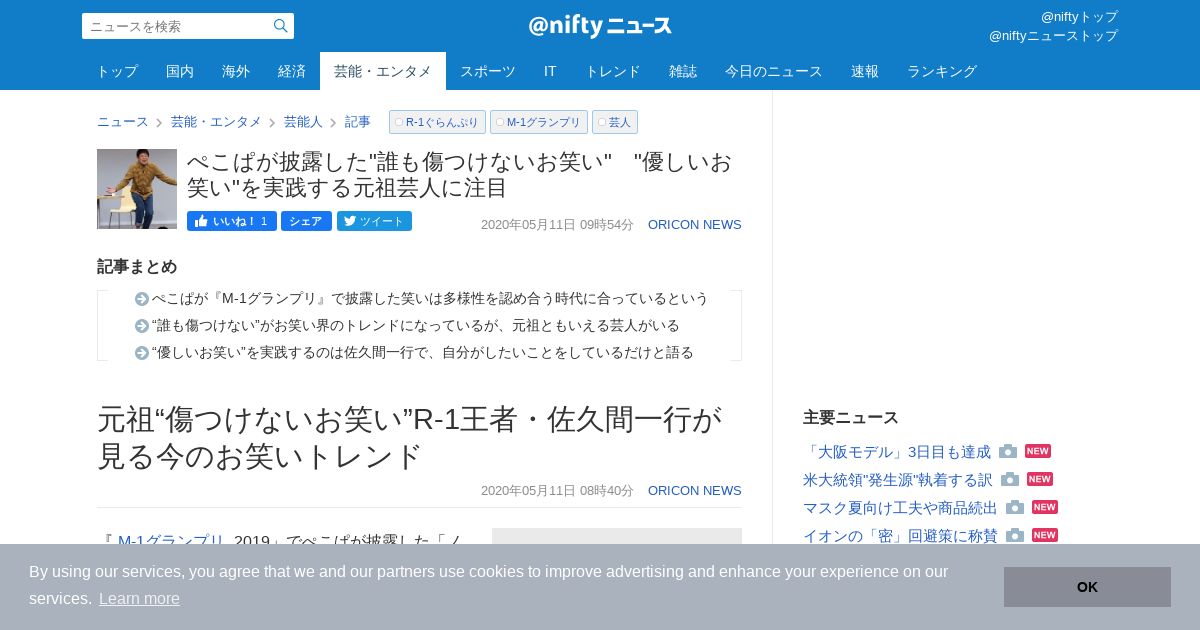Viewport: 1200px width, 630px height.
Task: Select the 芸人 tag
Action: point(615,122)
